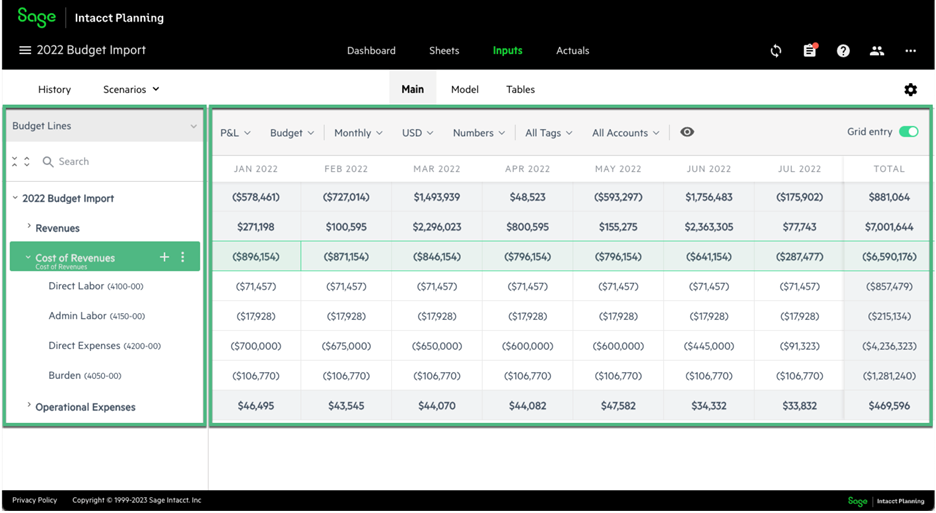Screen dimensions: 936x513
Task: Open Cost of Revenues row options menu
Action: pos(183,257)
